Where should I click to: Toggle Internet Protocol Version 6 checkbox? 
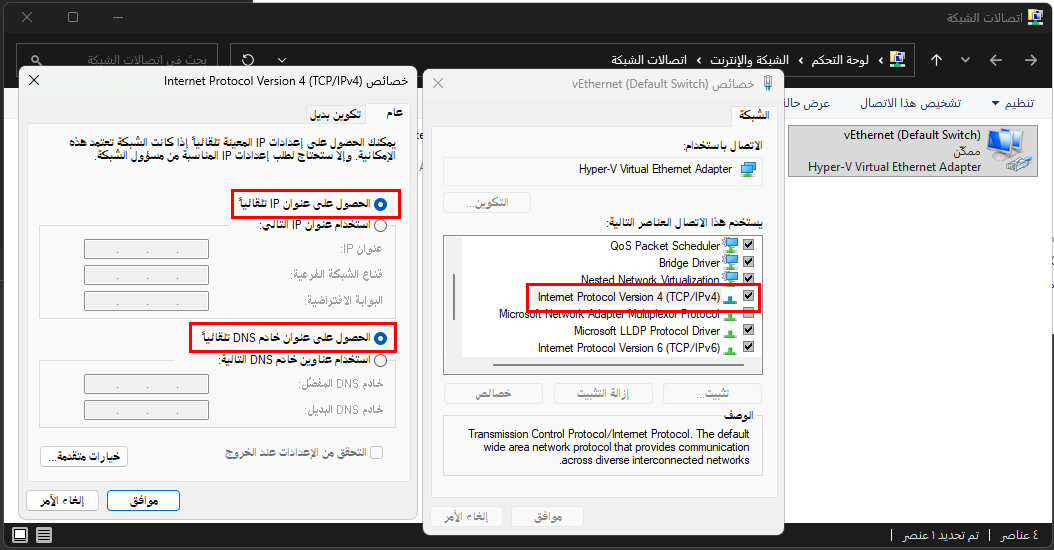(748, 347)
